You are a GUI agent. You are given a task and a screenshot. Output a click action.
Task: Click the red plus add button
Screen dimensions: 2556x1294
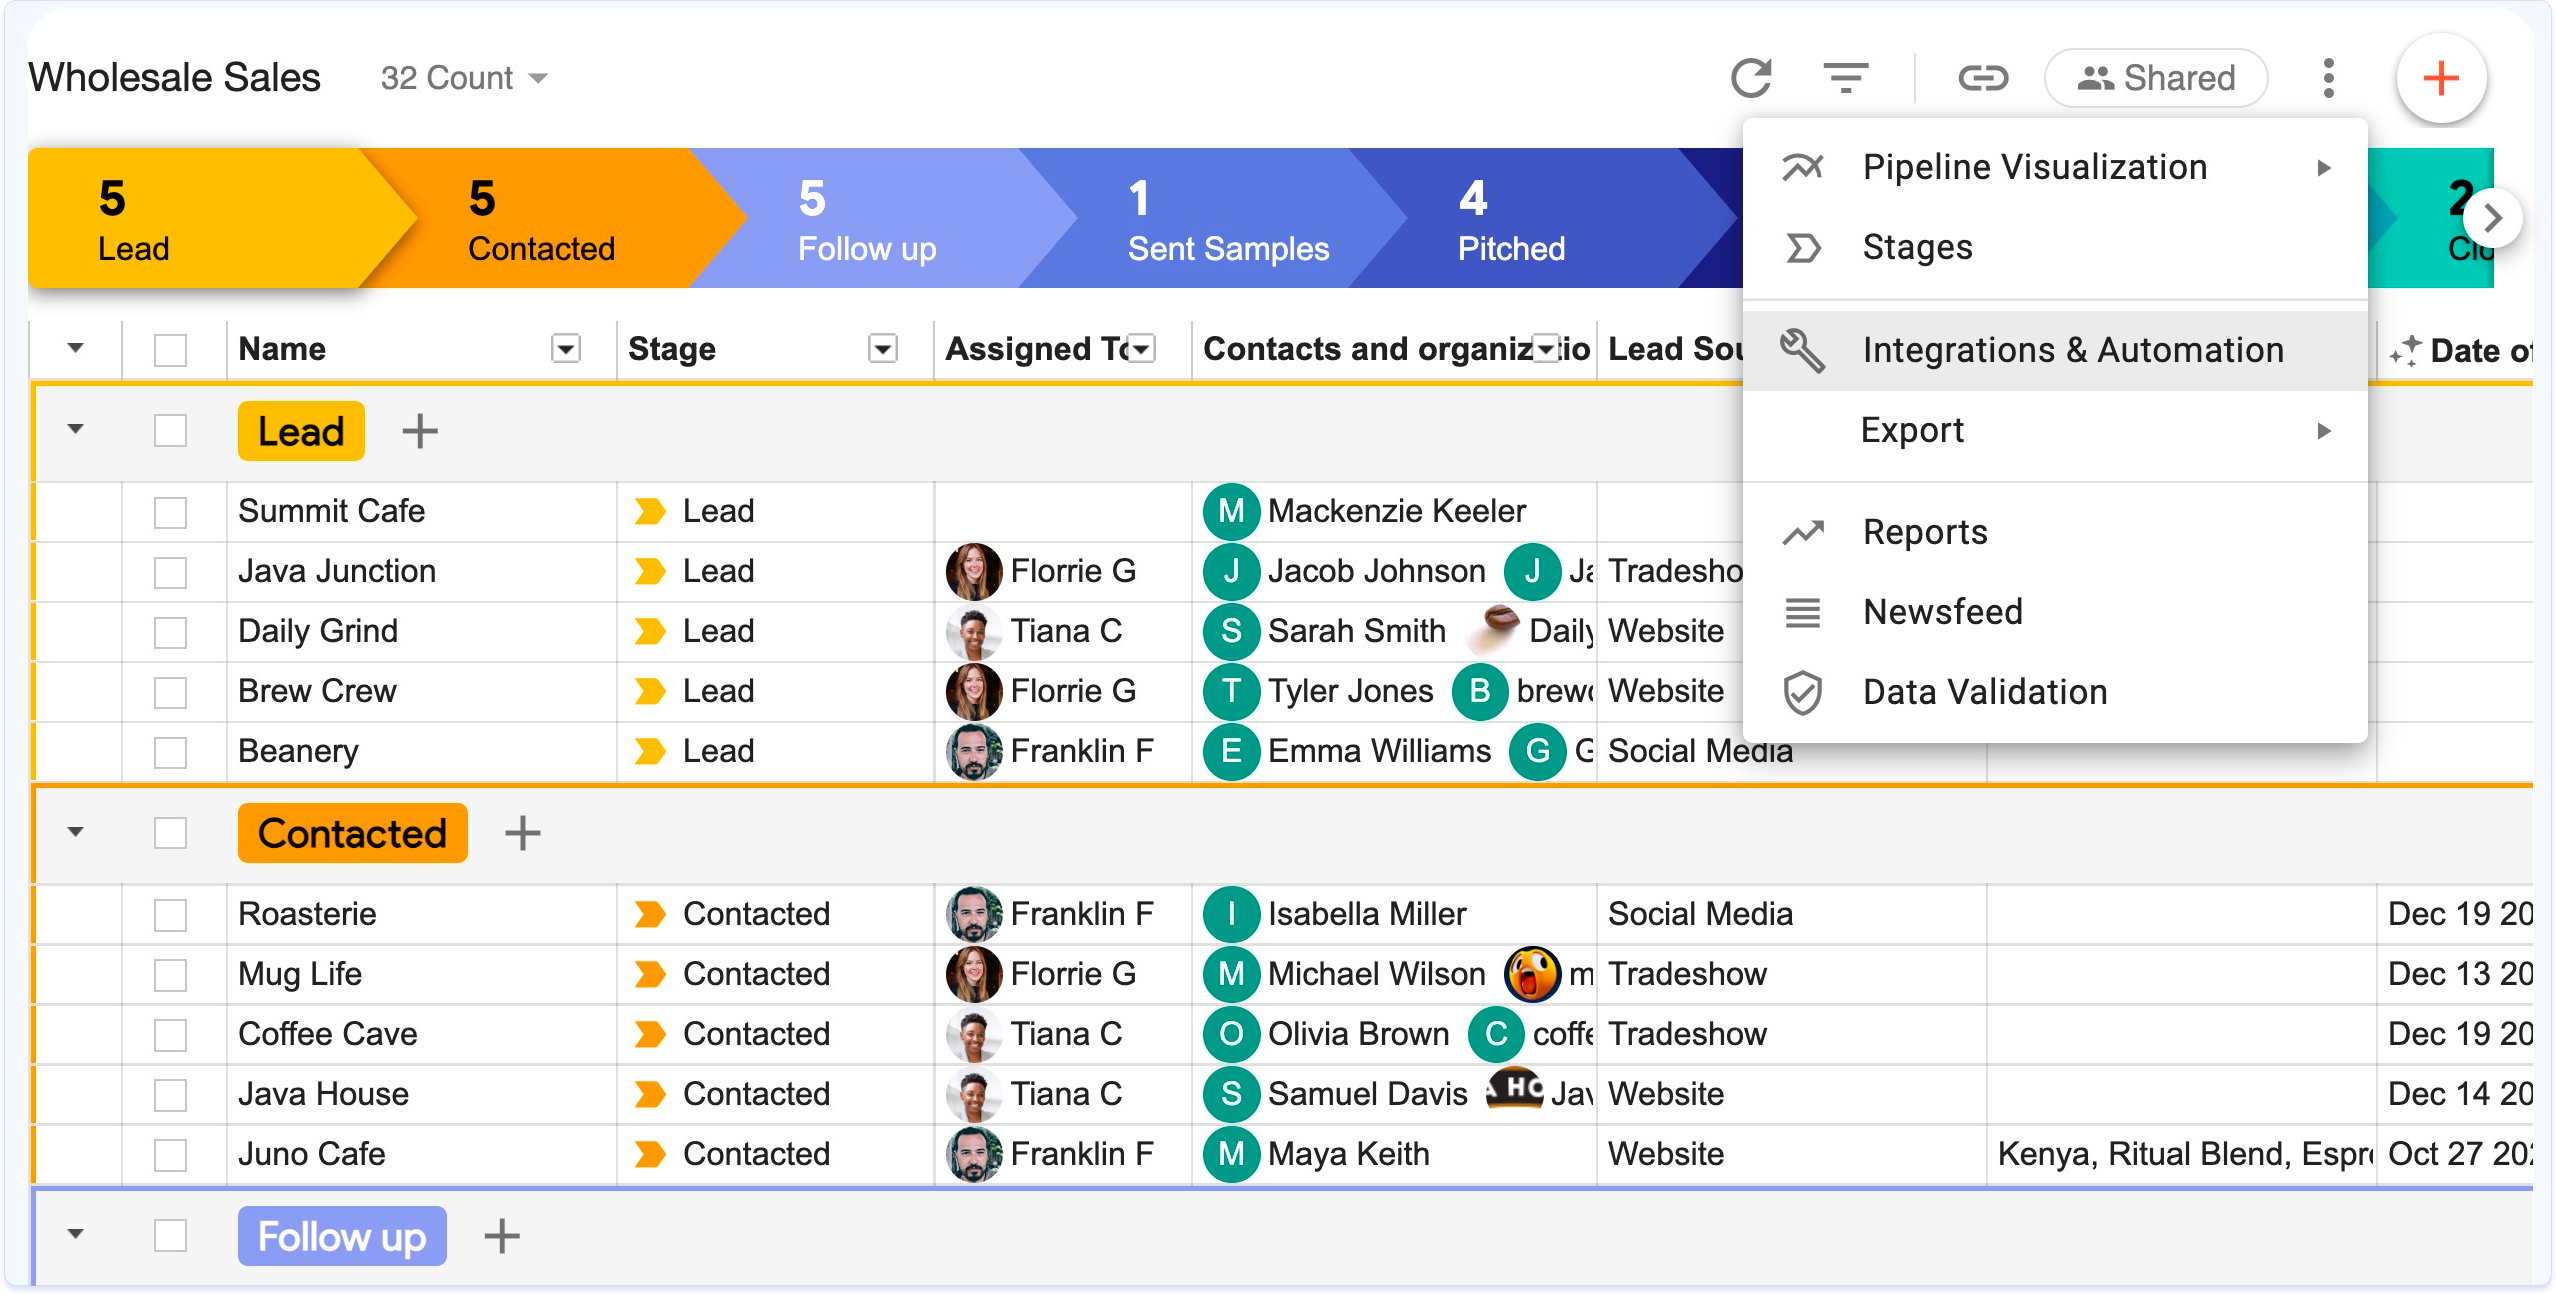(x=2440, y=78)
